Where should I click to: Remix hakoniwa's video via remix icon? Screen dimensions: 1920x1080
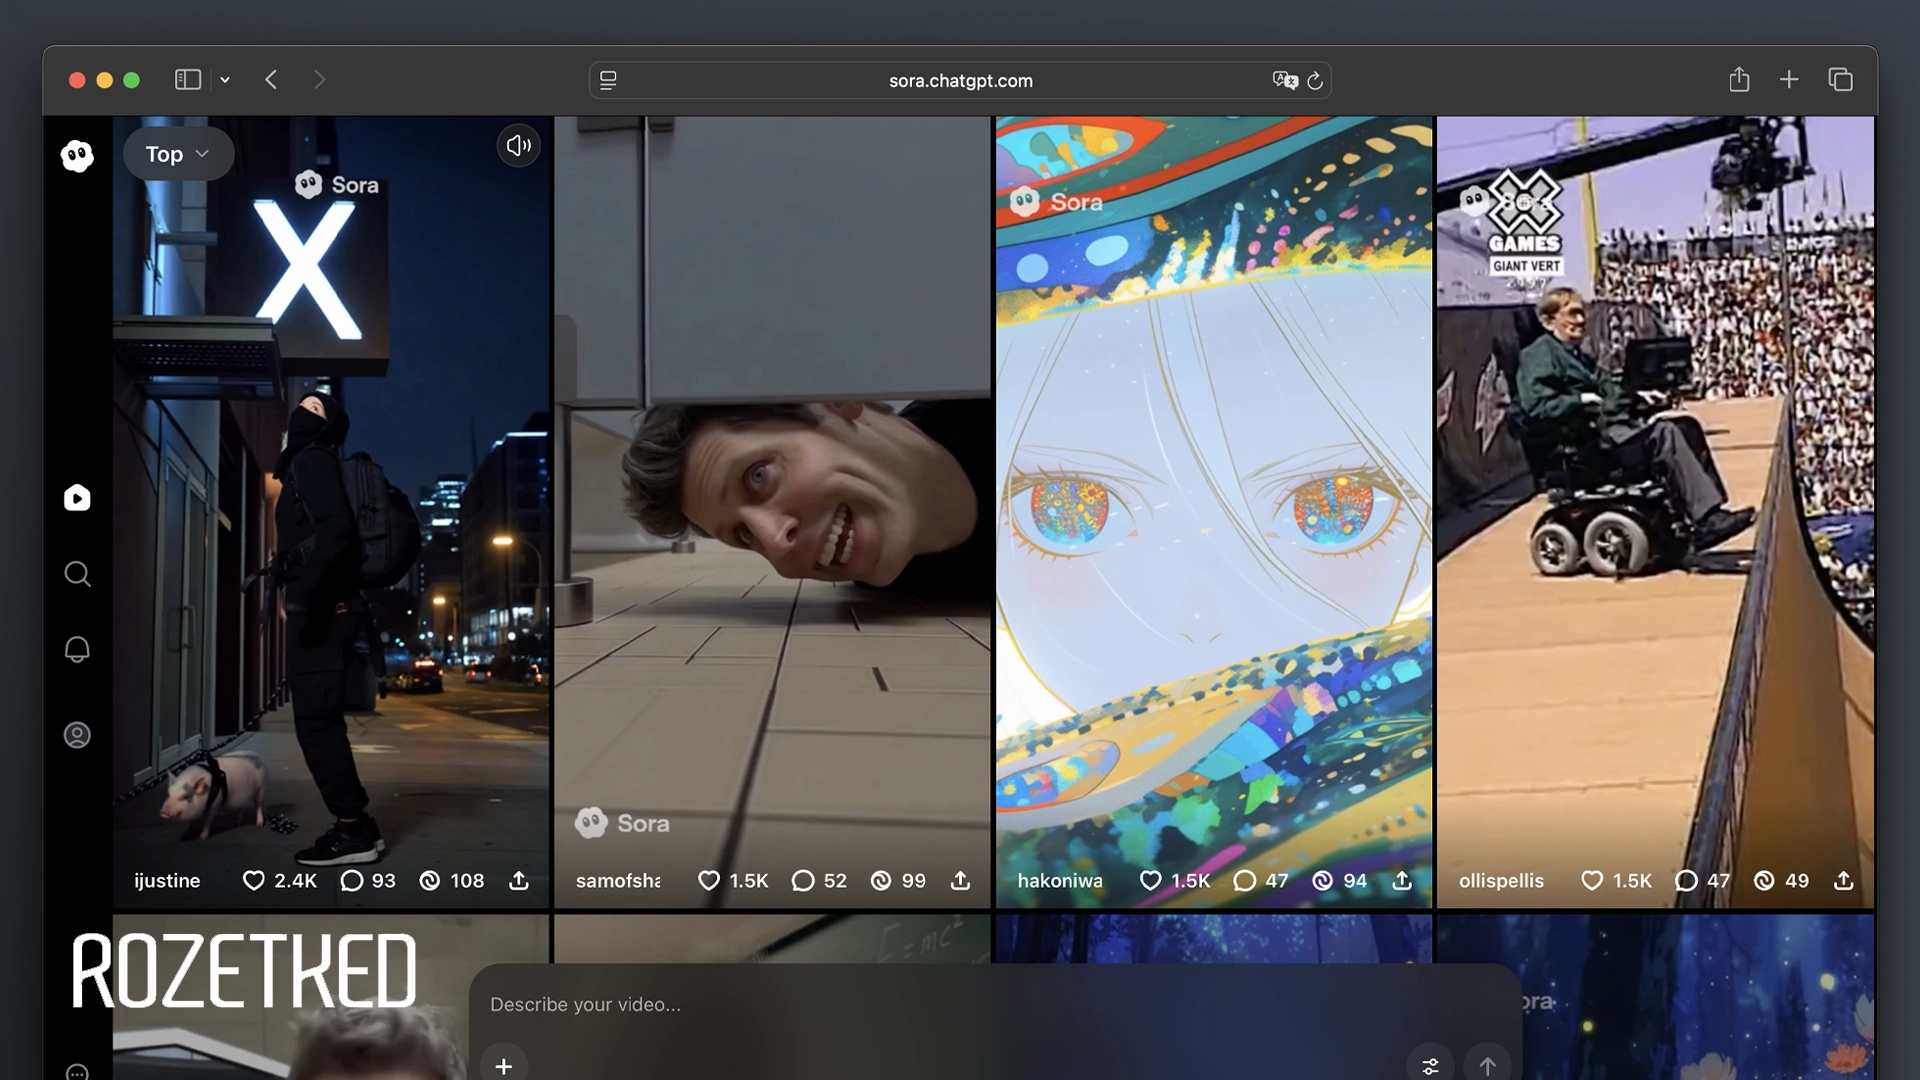(x=1323, y=881)
